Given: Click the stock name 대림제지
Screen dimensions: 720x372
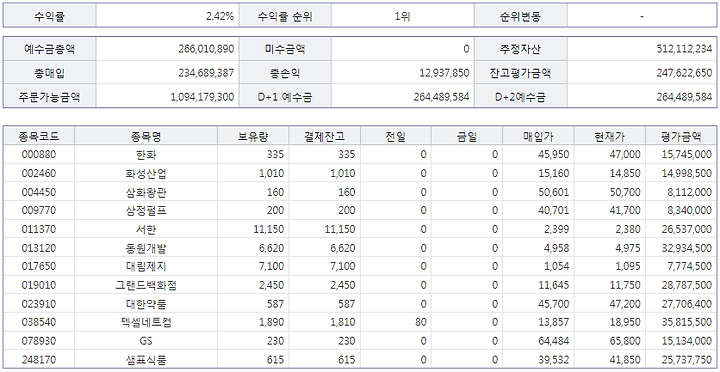Looking at the screenshot, I should point(146,266).
